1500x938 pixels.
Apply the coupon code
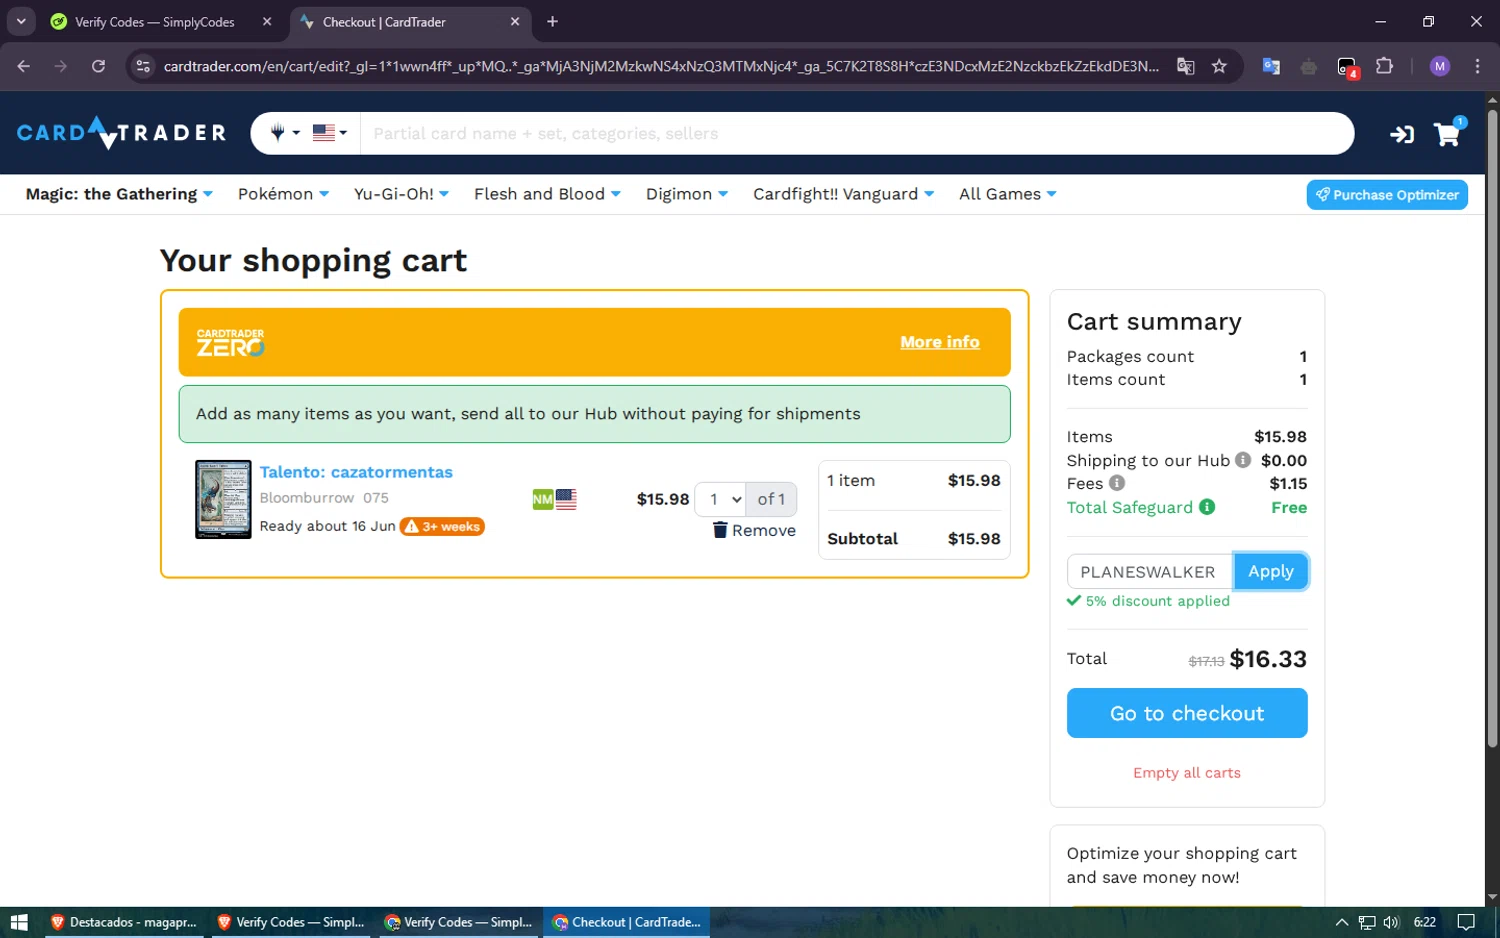(x=1270, y=571)
